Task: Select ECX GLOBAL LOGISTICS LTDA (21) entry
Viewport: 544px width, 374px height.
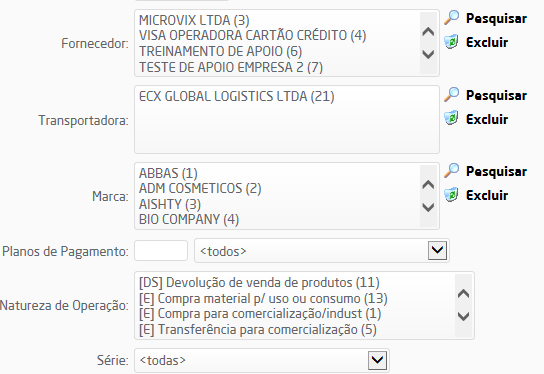Action: (237, 96)
